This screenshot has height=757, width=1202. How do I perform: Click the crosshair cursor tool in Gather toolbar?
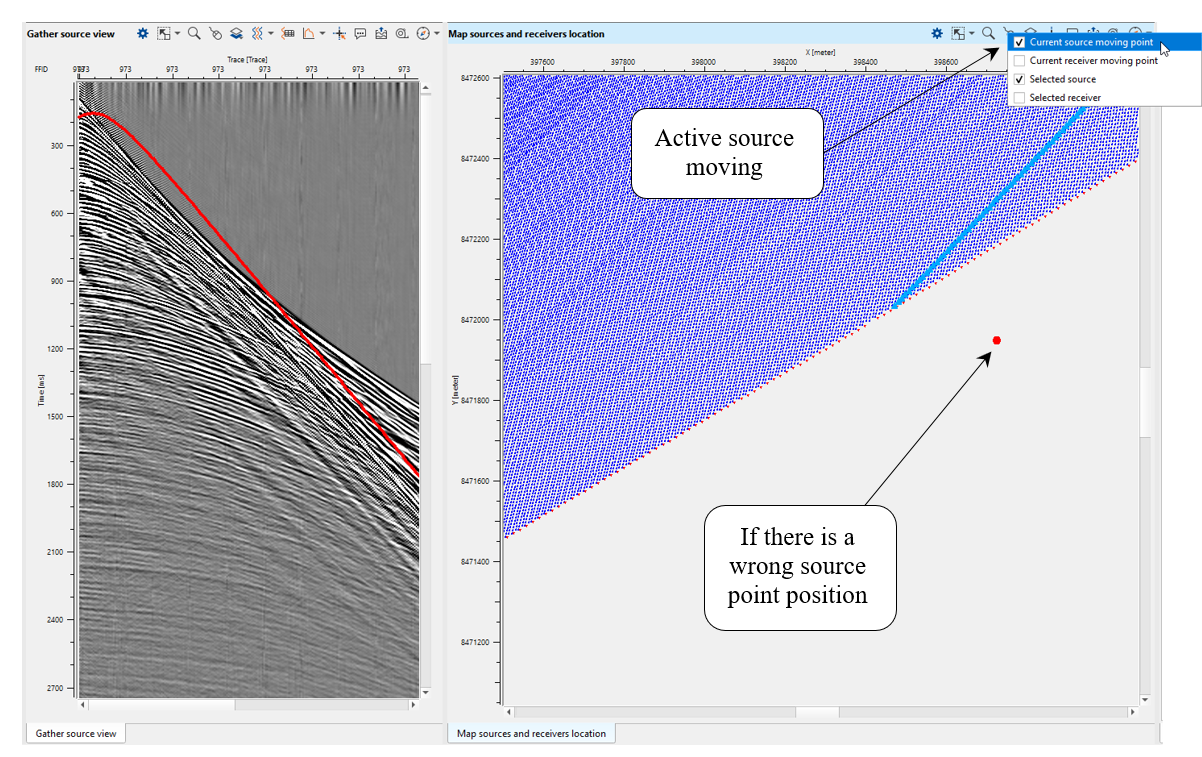point(339,33)
